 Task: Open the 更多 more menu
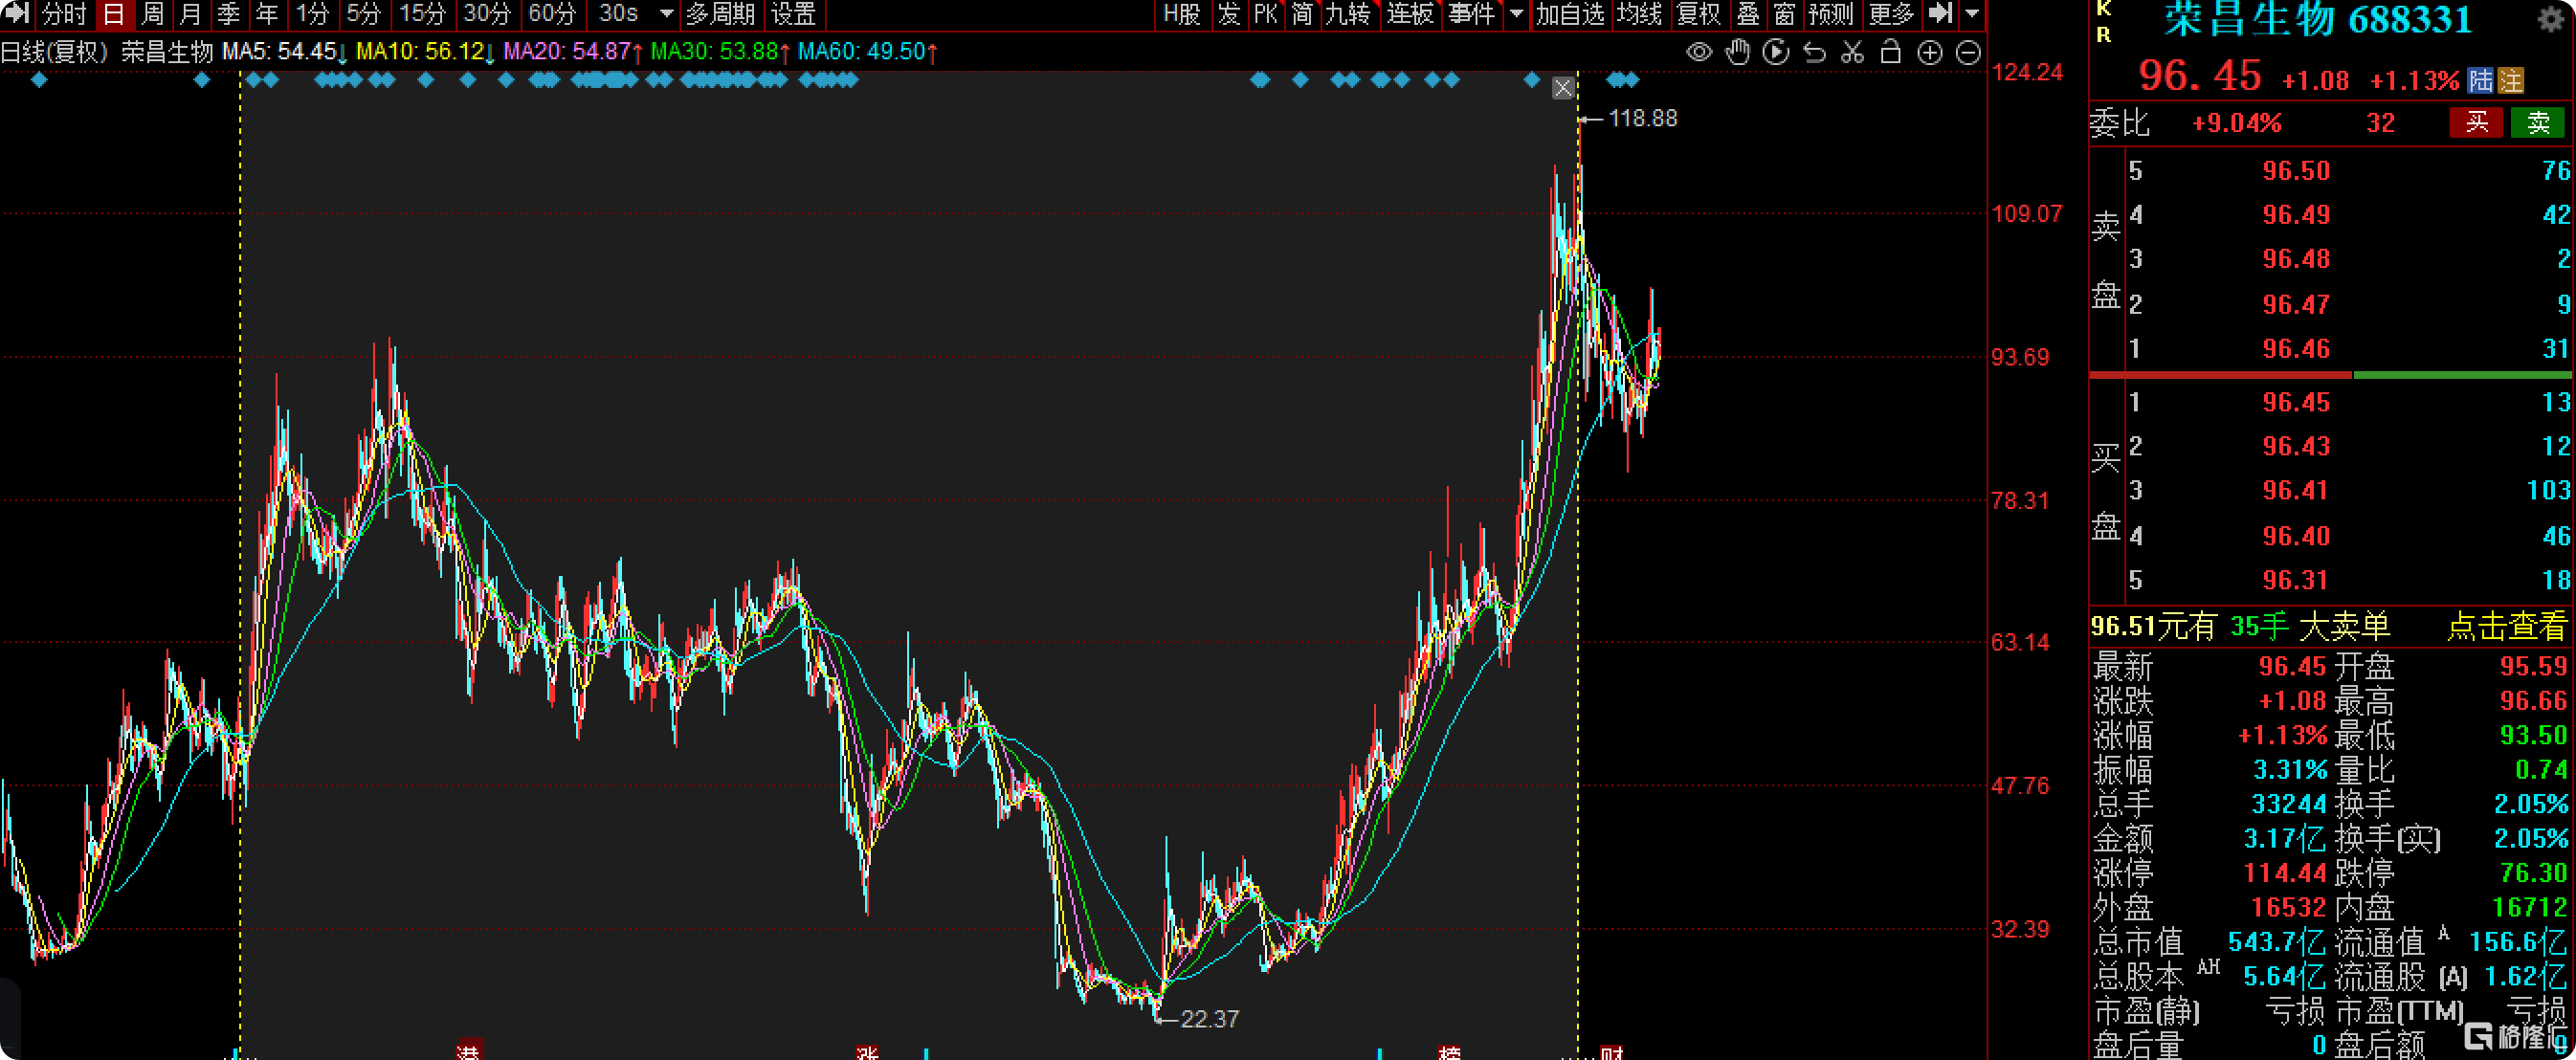click(x=1890, y=14)
